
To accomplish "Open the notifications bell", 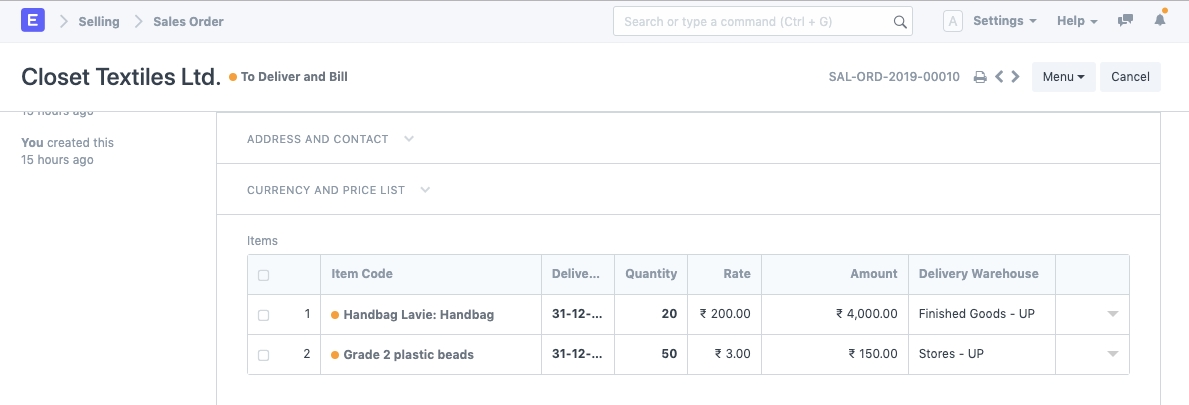I will coord(1160,21).
